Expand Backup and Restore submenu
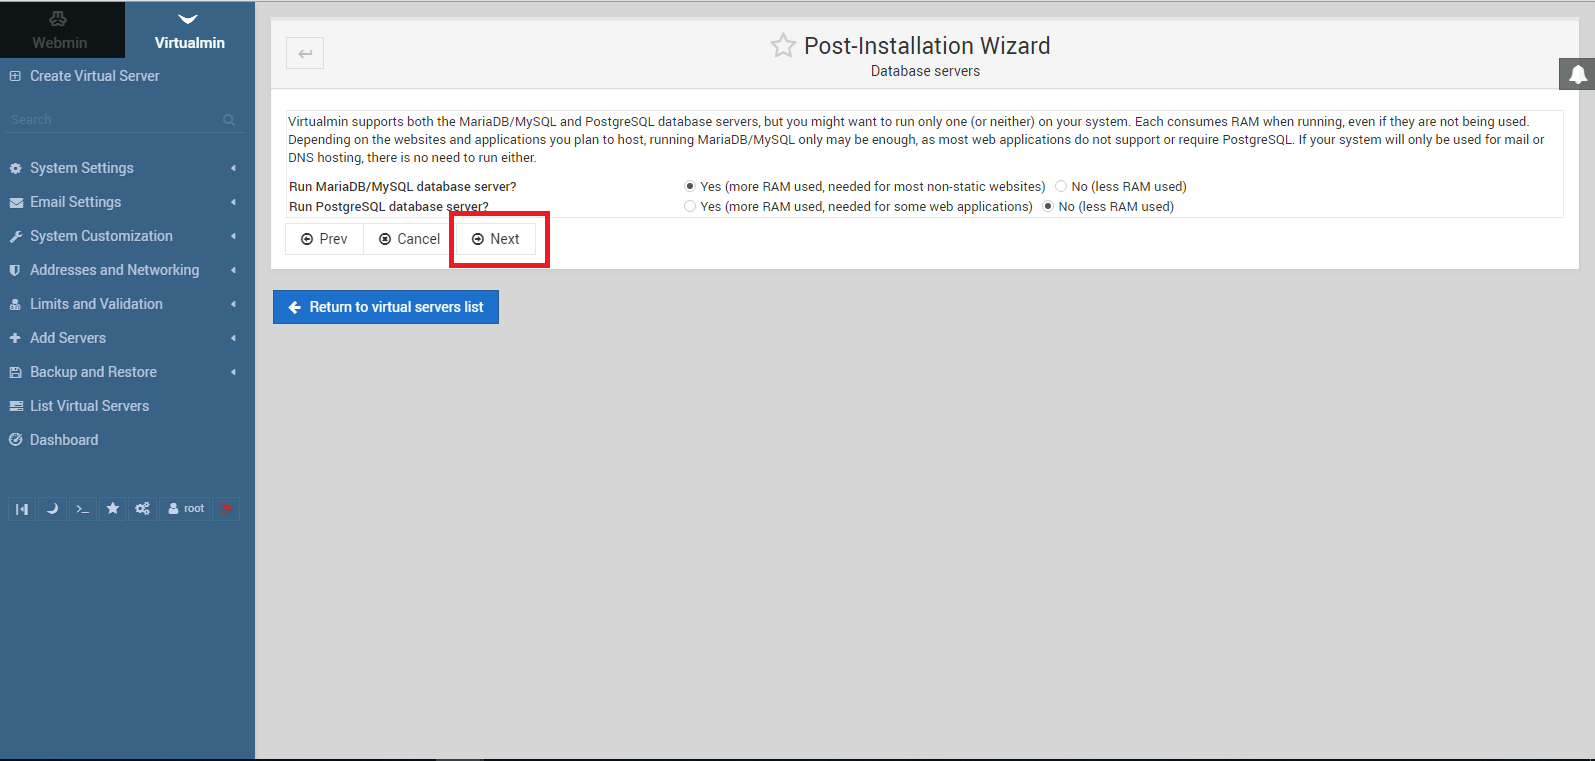Image resolution: width=1595 pixels, height=761 pixels. point(127,372)
